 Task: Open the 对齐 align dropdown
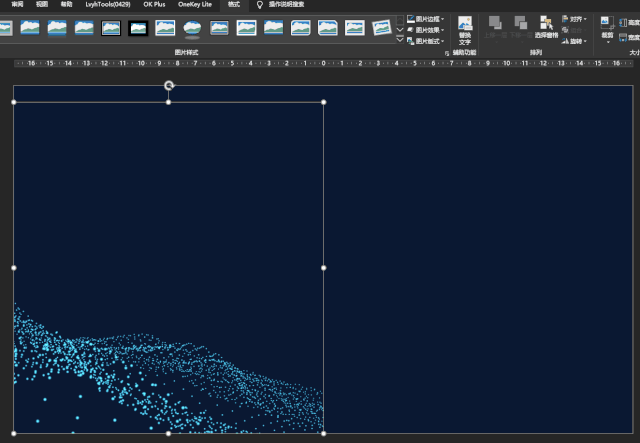pyautogui.click(x=575, y=18)
